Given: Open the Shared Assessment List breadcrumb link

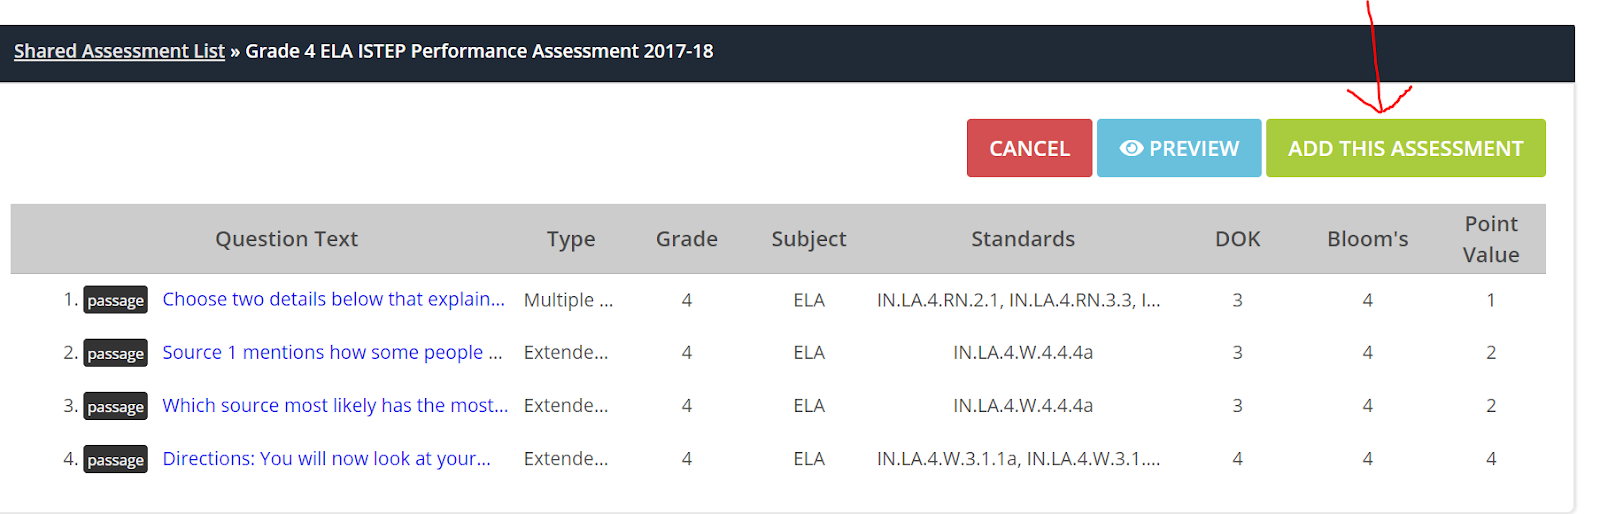Looking at the screenshot, I should click(x=119, y=51).
